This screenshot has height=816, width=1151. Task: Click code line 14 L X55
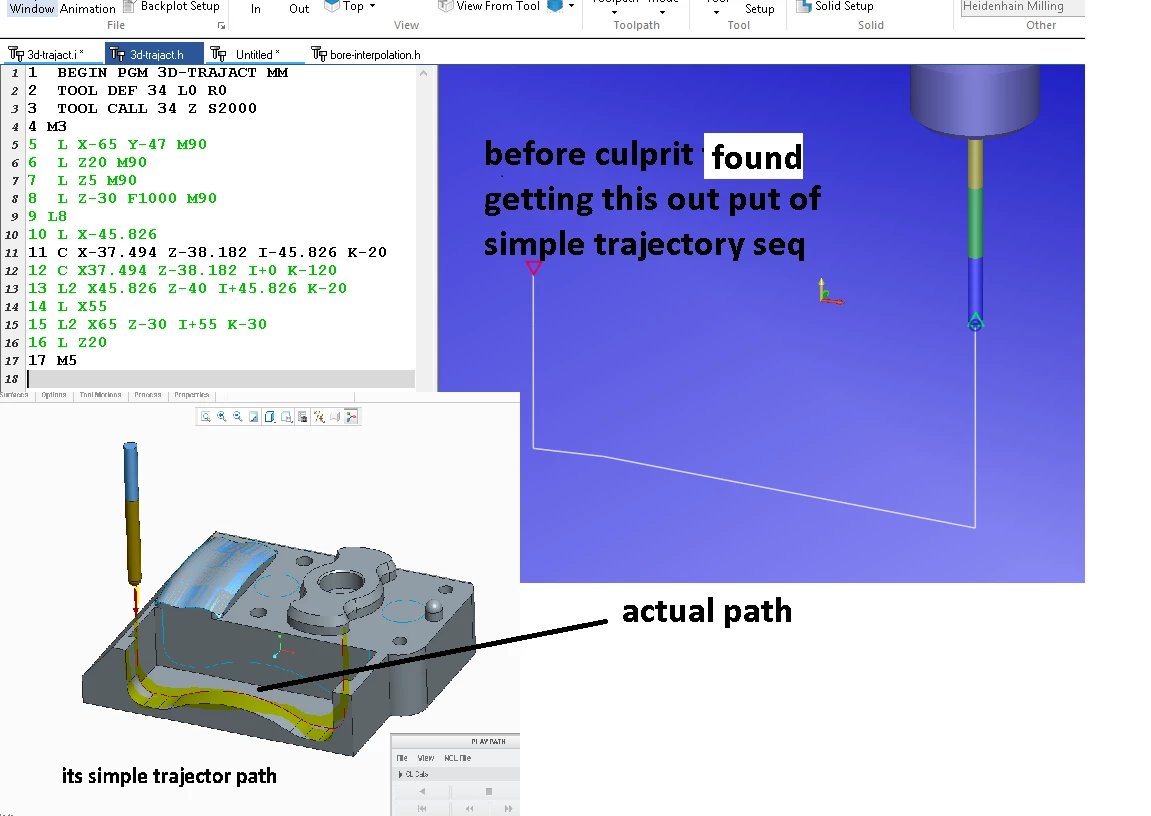pos(68,306)
